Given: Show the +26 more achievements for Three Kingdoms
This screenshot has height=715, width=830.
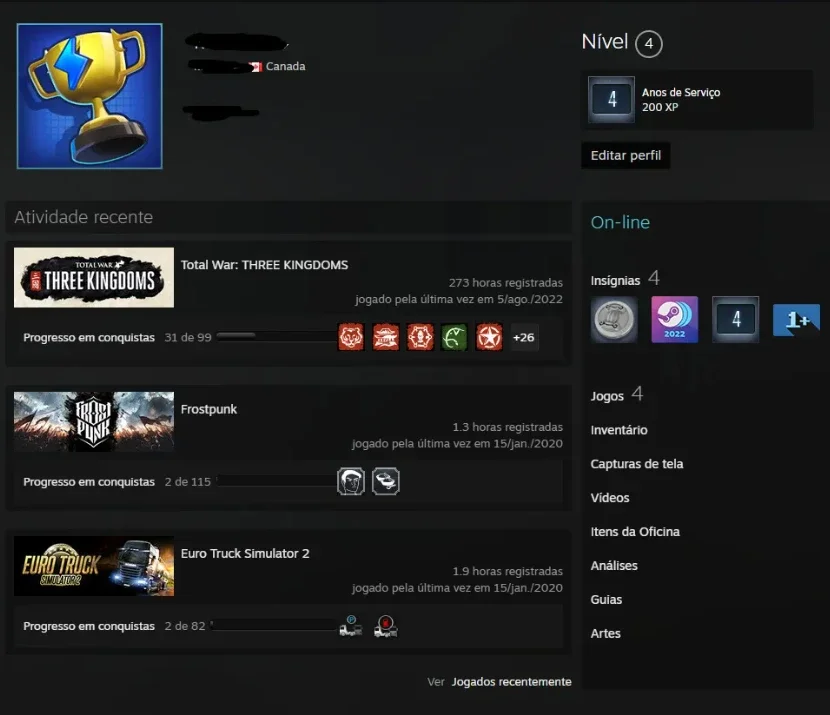Looking at the screenshot, I should click(524, 337).
